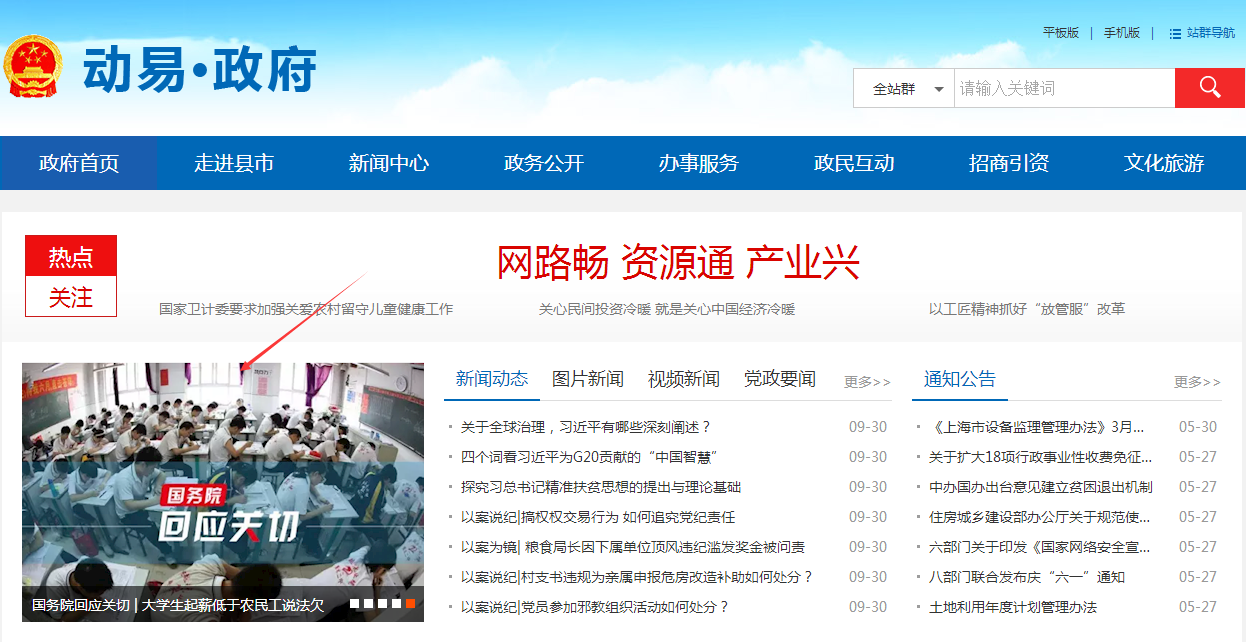Expand the 全站群 search scope dropdown
The width and height of the screenshot is (1246, 642).
click(x=908, y=89)
